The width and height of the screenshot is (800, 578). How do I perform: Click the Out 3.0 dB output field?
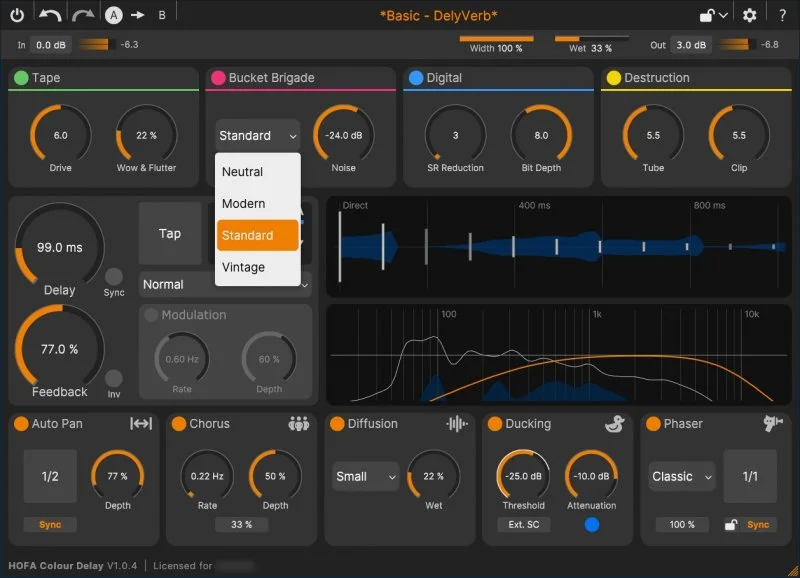coord(691,45)
